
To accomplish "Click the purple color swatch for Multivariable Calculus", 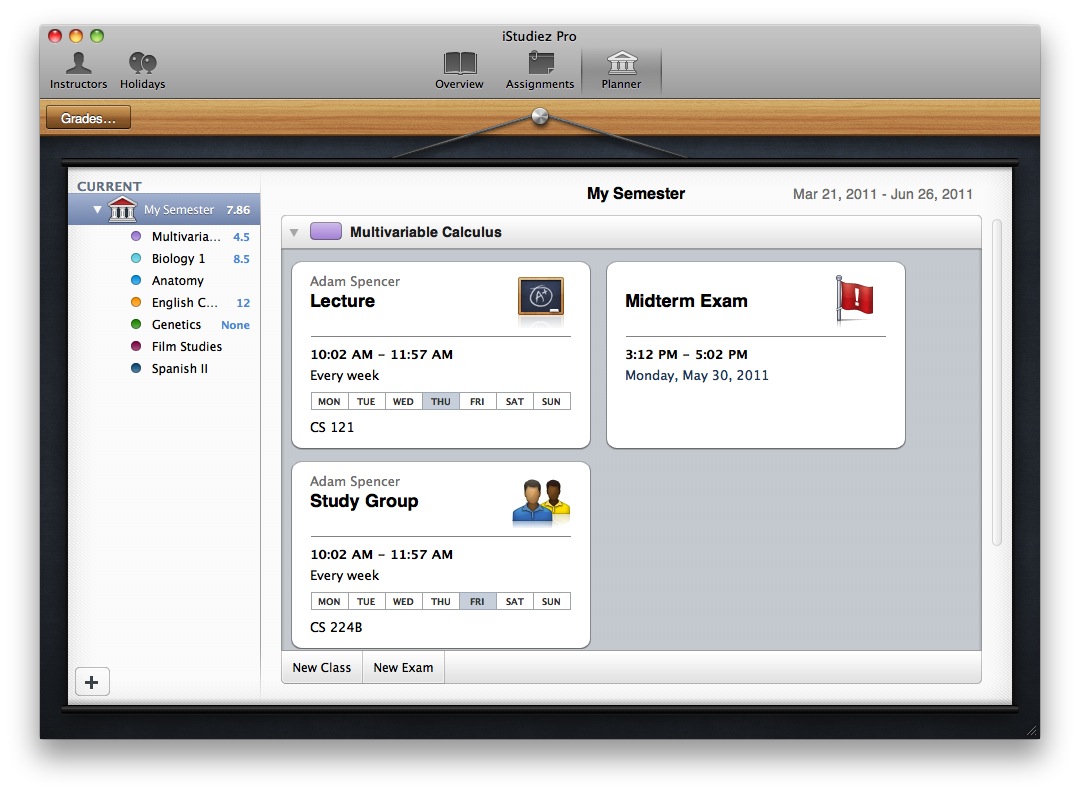I will (325, 230).
